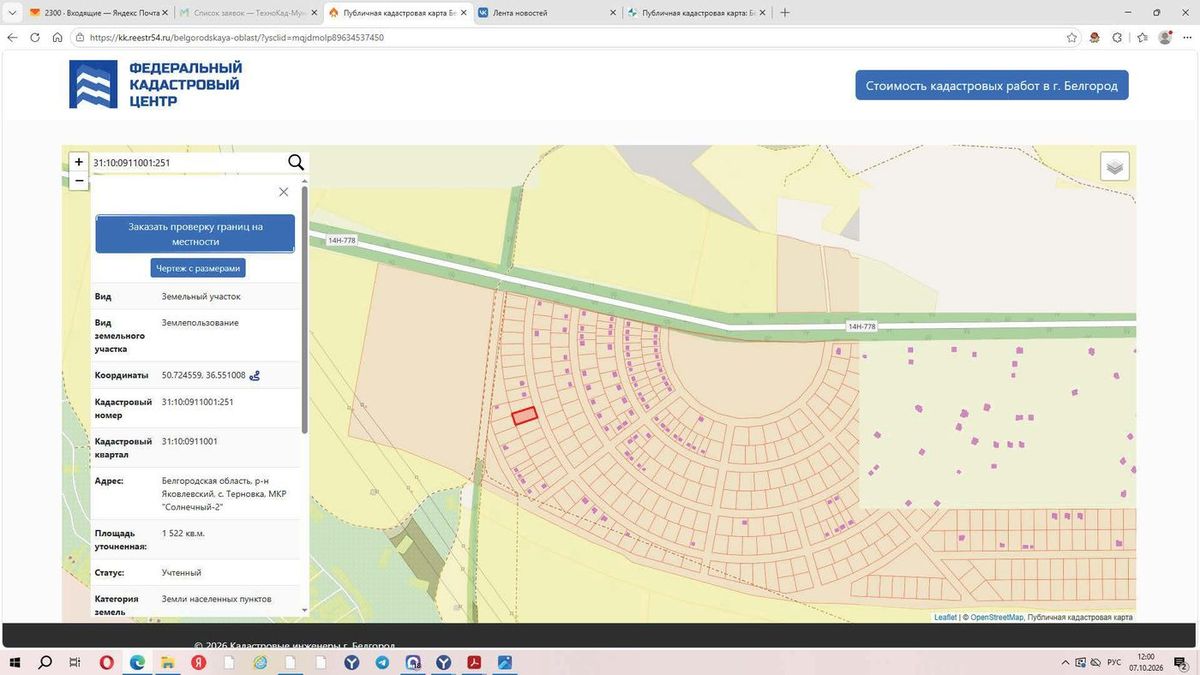Open browser profile avatar

coord(1165,37)
